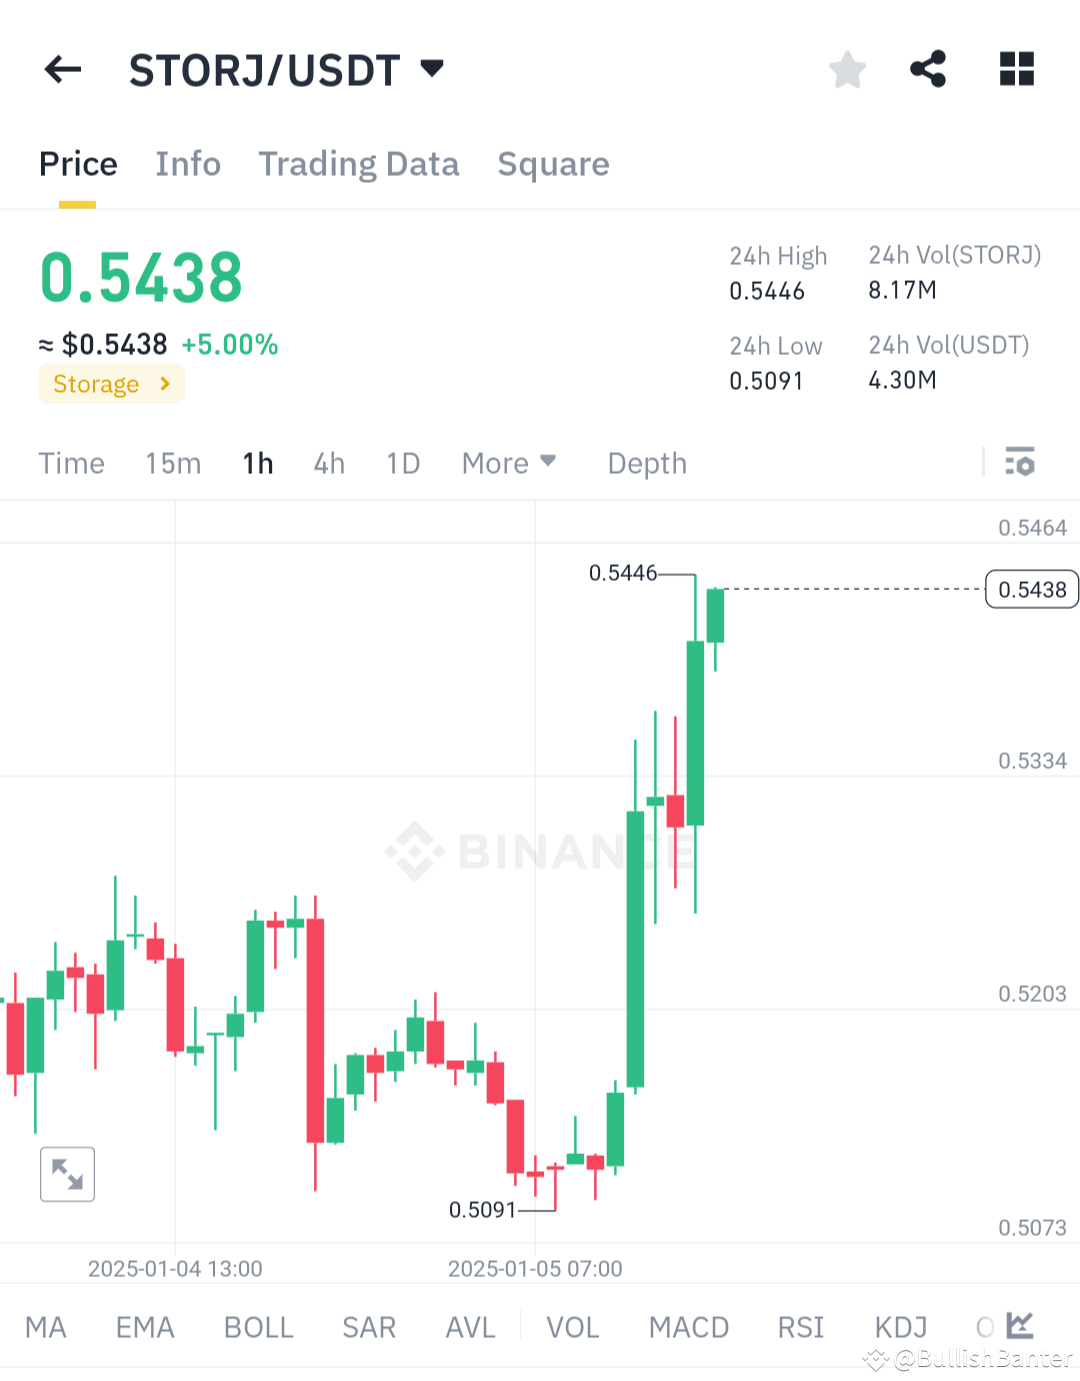The height and width of the screenshot is (1381, 1080).
Task: Toggle the MACD indicator on
Action: click(688, 1326)
